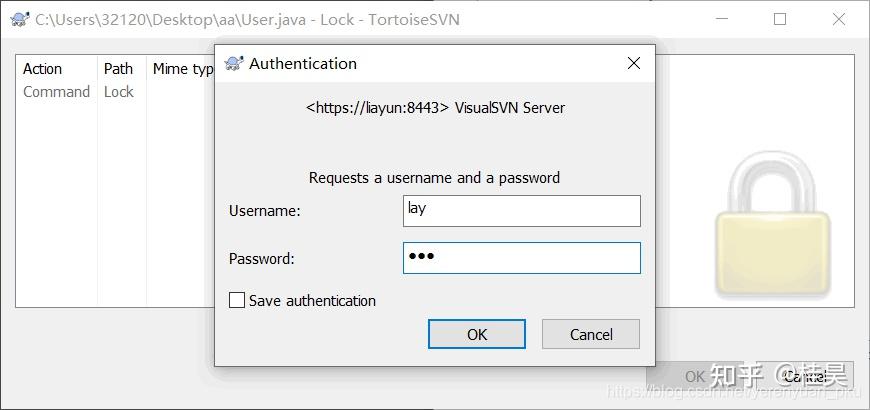The height and width of the screenshot is (410, 870).
Task: Click the VisualSVN Server address text
Action: tap(435, 107)
